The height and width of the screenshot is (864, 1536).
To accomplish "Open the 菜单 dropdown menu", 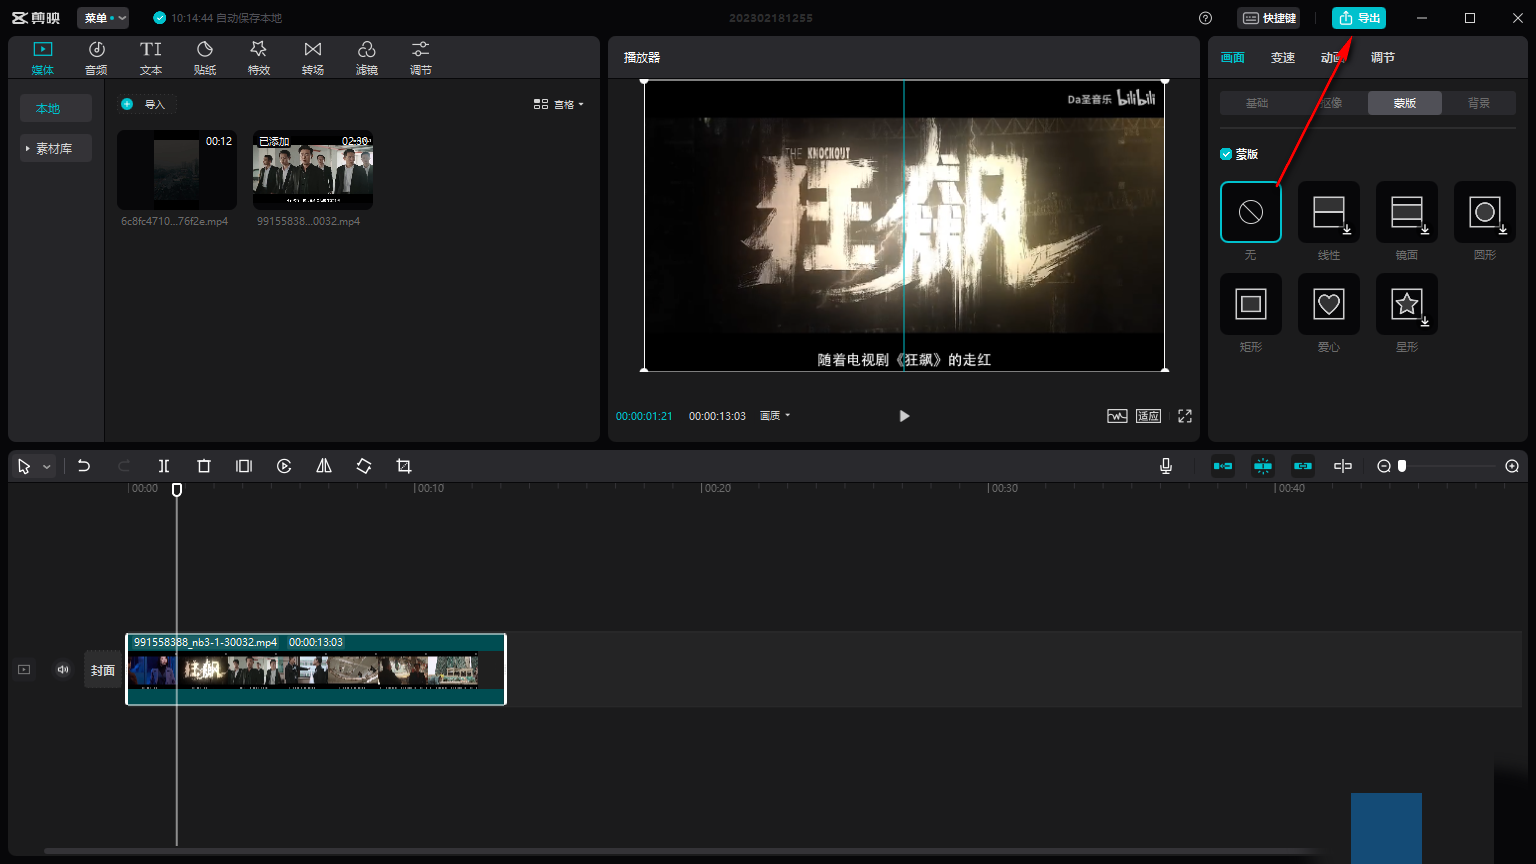I will tap(103, 18).
